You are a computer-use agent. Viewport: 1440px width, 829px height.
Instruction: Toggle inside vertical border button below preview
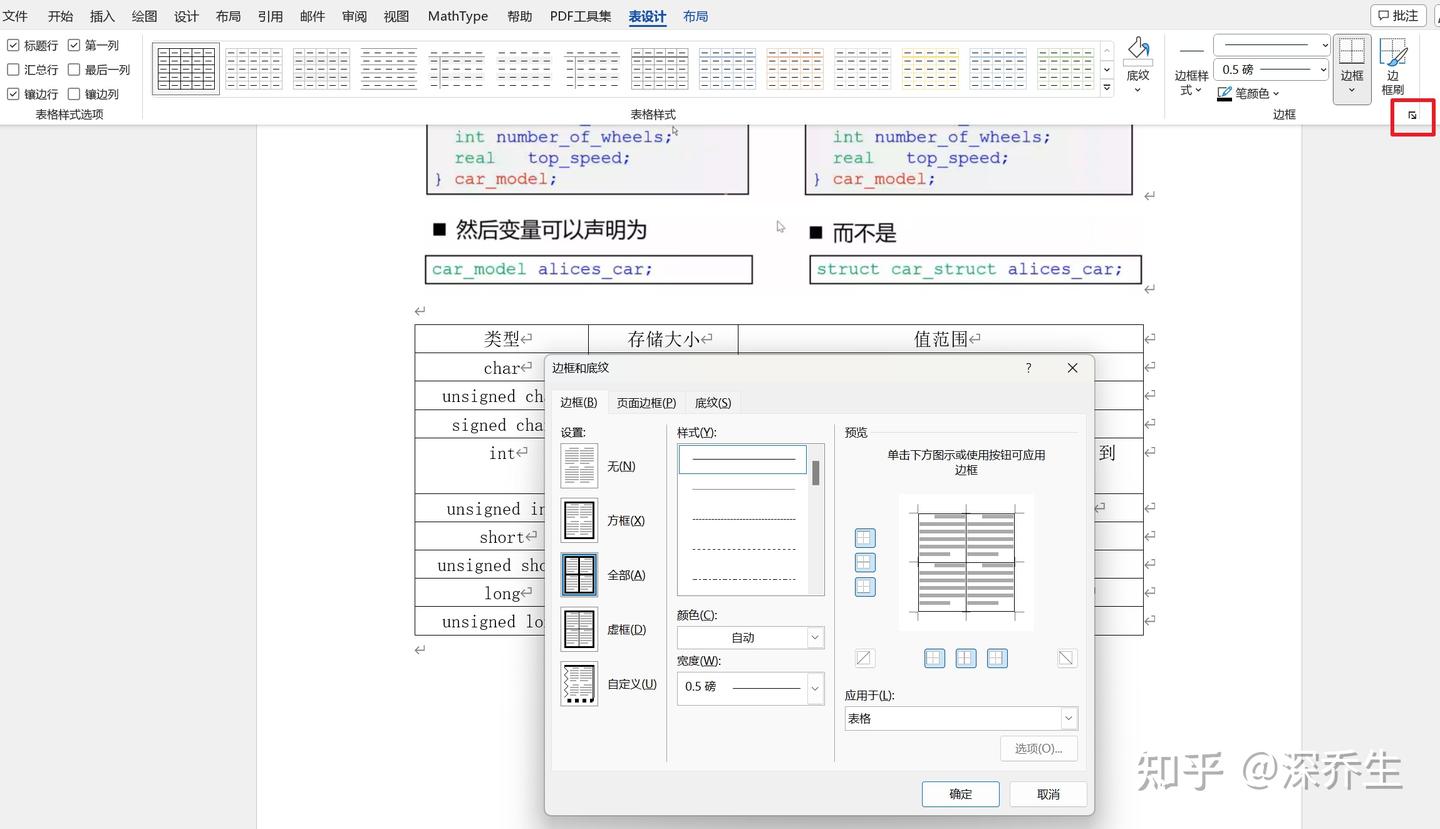(x=966, y=658)
